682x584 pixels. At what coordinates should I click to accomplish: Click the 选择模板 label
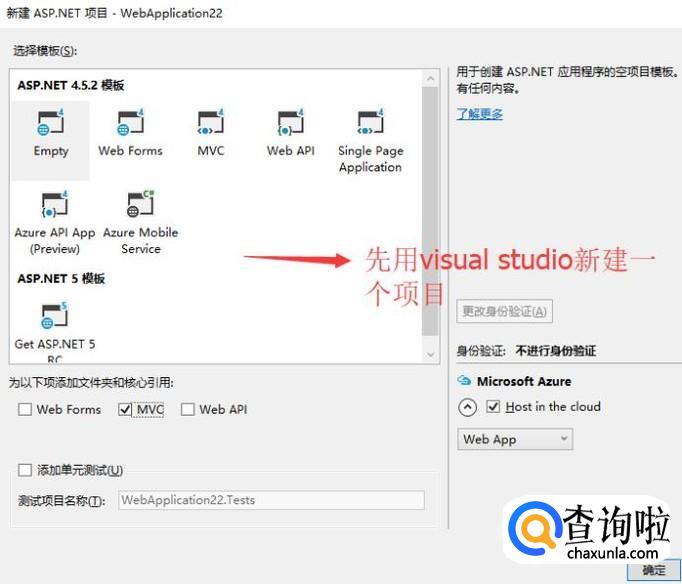point(44,51)
